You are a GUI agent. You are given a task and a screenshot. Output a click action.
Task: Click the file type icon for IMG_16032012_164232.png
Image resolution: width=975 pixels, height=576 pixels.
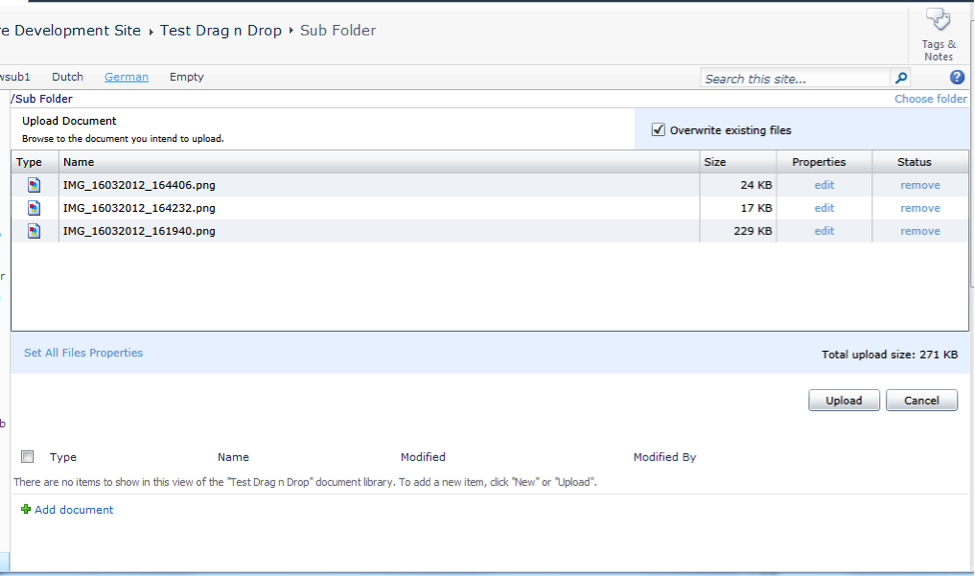click(x=31, y=207)
